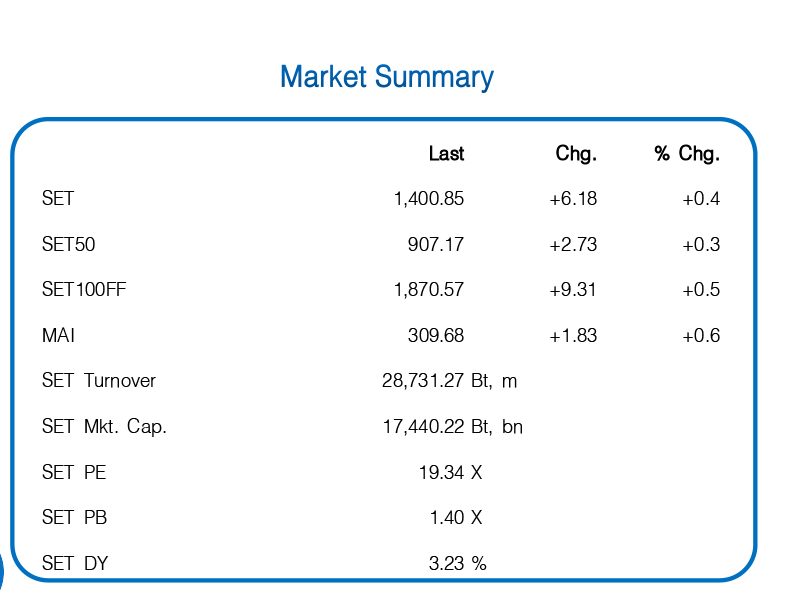Click the MAI row label
This screenshot has height=600, width=790.
coord(58,336)
